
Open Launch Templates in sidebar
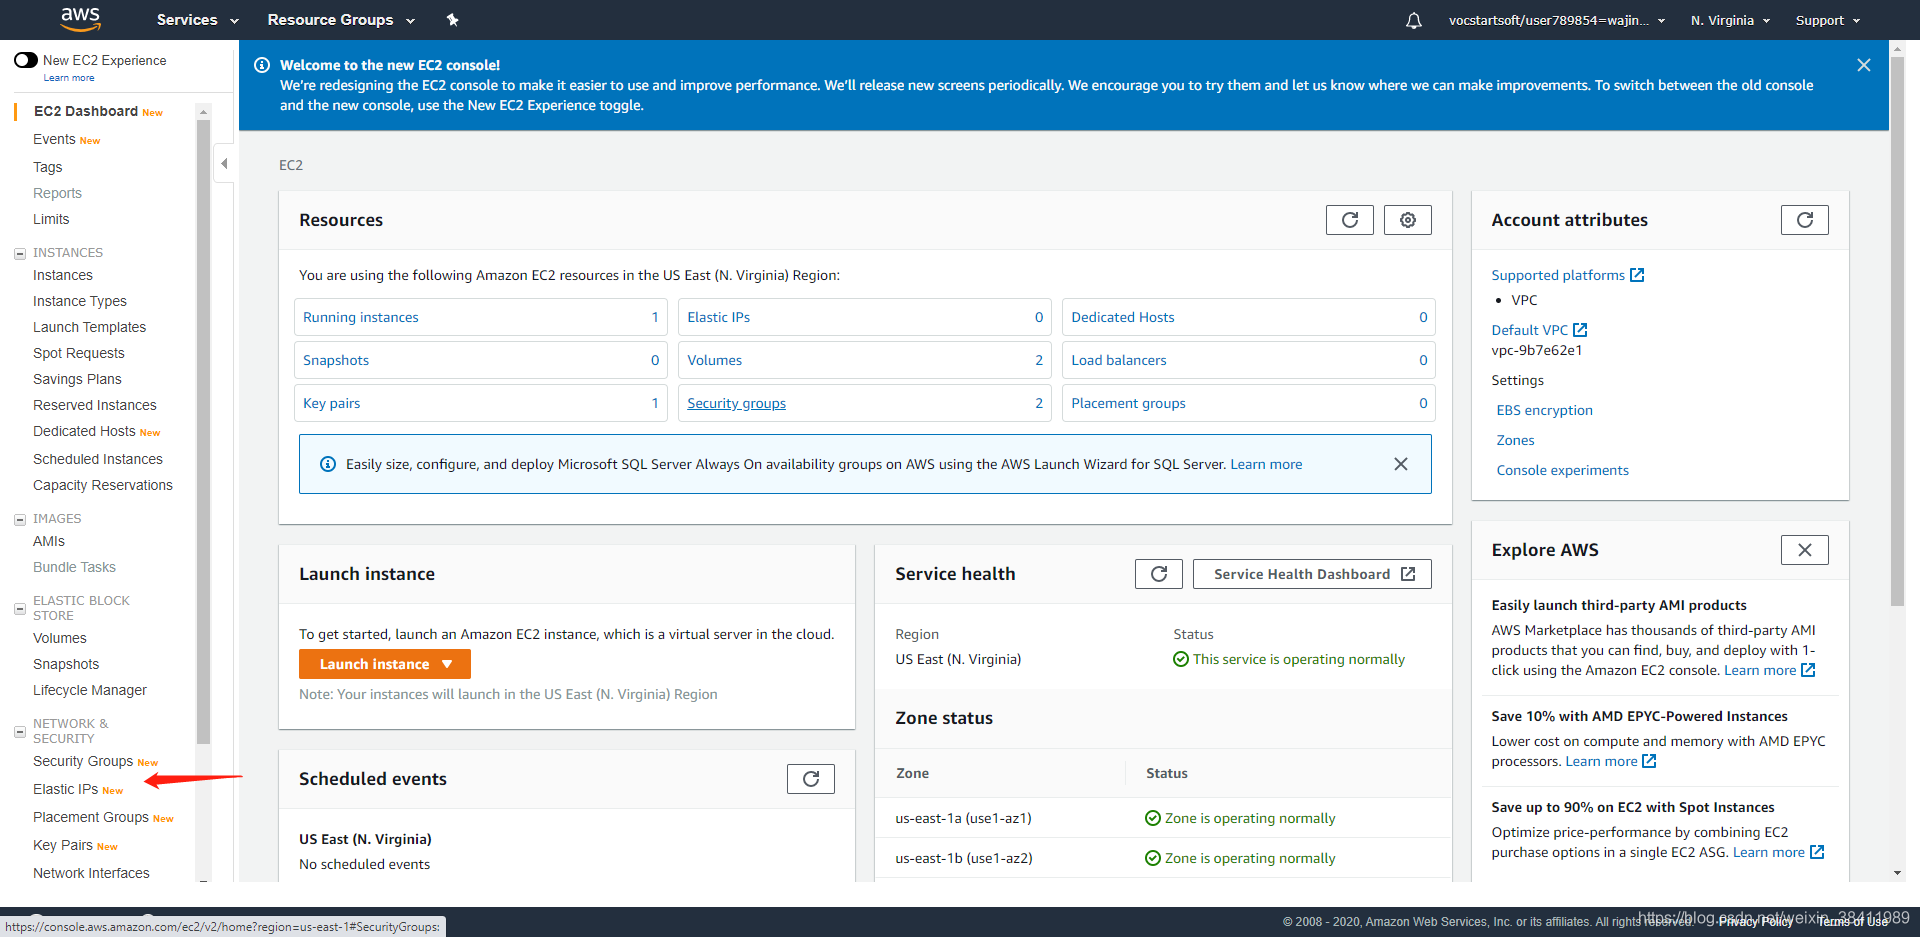click(x=89, y=327)
